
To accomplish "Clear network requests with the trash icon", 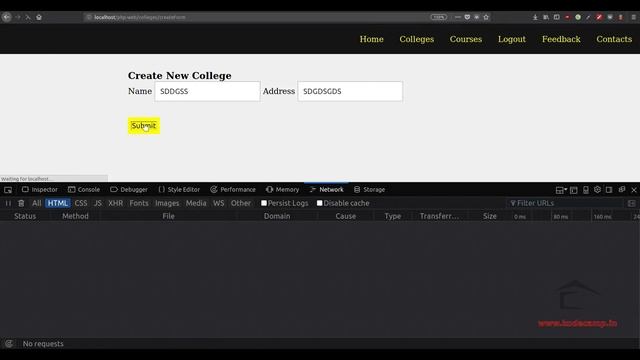I will [21, 203].
